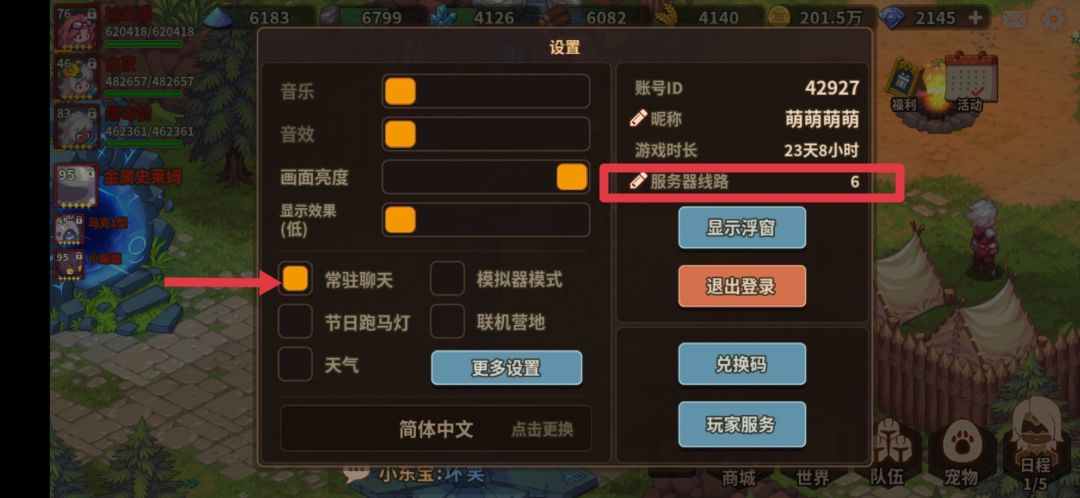Click the mail envelope icon at top right

1015,19
